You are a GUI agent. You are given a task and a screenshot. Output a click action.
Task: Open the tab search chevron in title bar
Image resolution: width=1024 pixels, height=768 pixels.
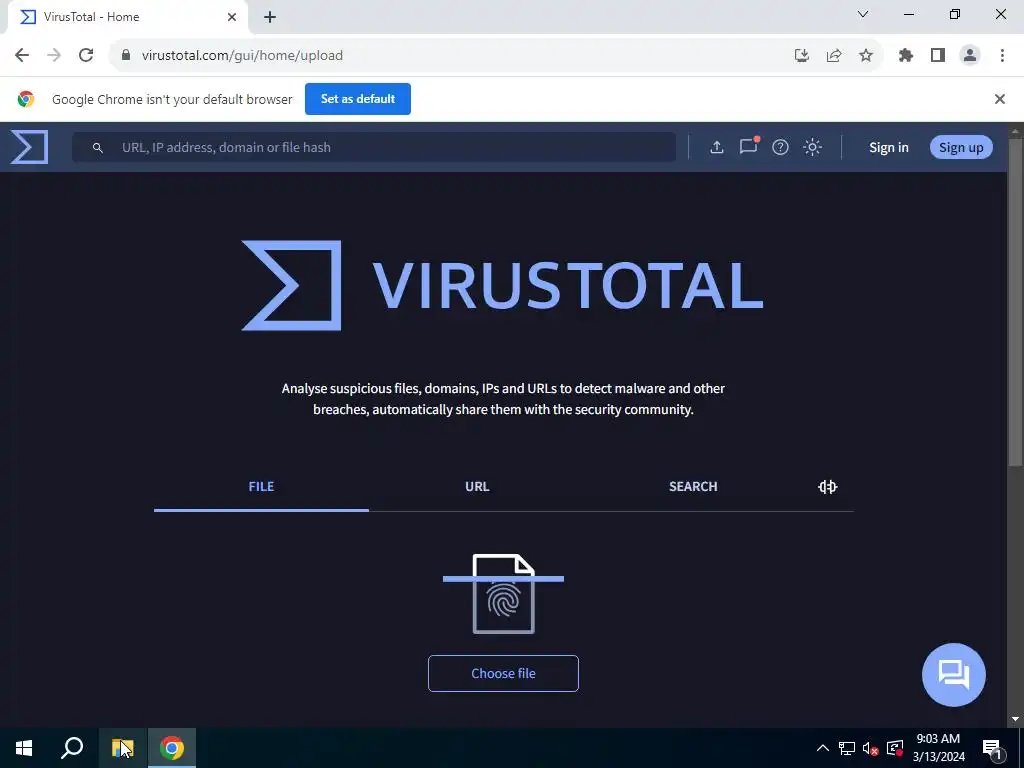pos(863,14)
